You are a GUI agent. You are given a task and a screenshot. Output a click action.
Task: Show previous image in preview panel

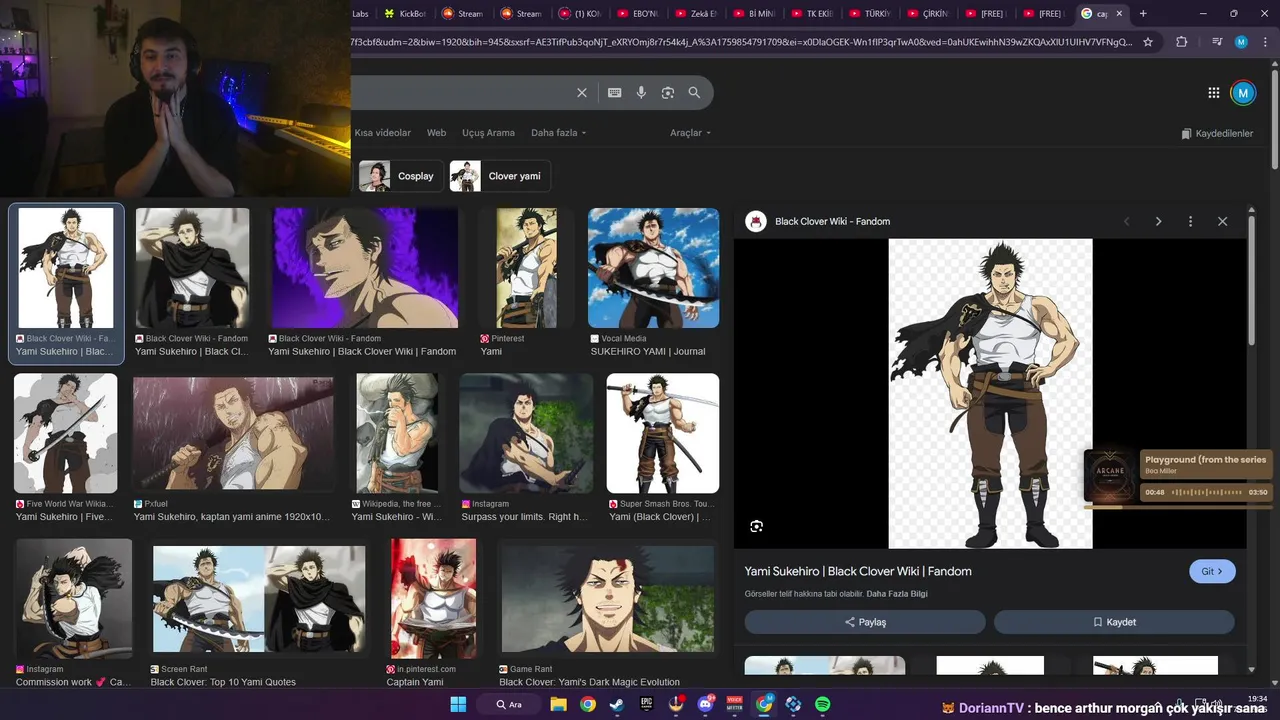(x=1126, y=221)
